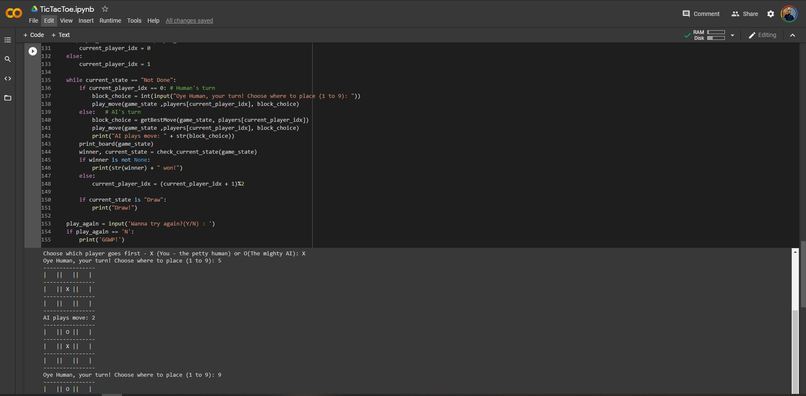806x396 pixels.
Task: Open the File menu
Action: click(33, 21)
